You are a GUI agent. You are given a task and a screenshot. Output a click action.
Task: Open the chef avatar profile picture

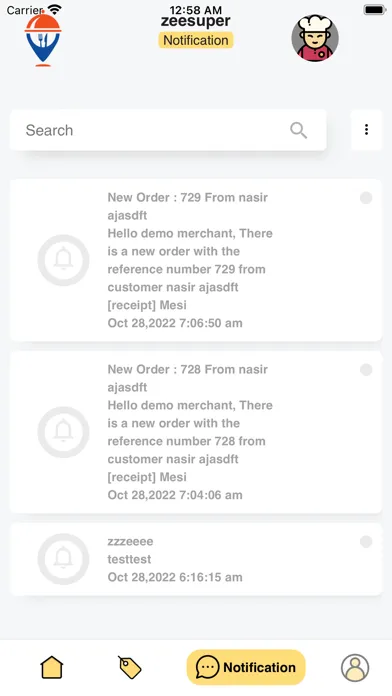click(315, 38)
